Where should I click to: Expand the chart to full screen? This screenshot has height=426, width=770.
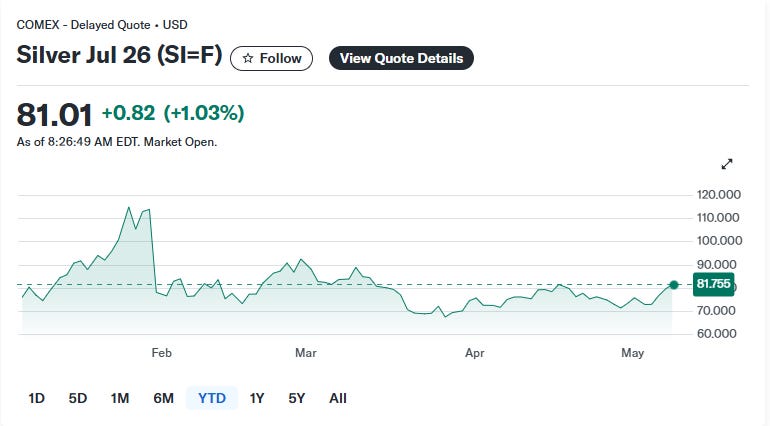tap(727, 164)
